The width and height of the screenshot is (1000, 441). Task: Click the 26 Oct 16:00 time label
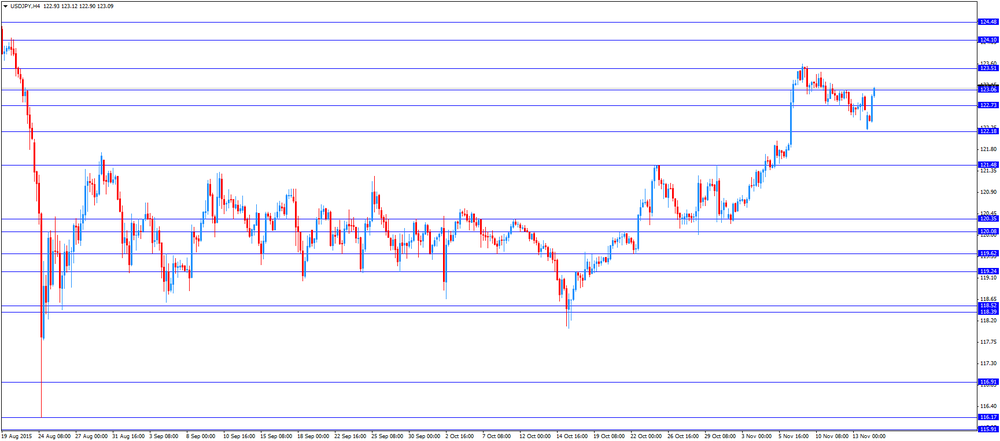[x=684, y=437]
